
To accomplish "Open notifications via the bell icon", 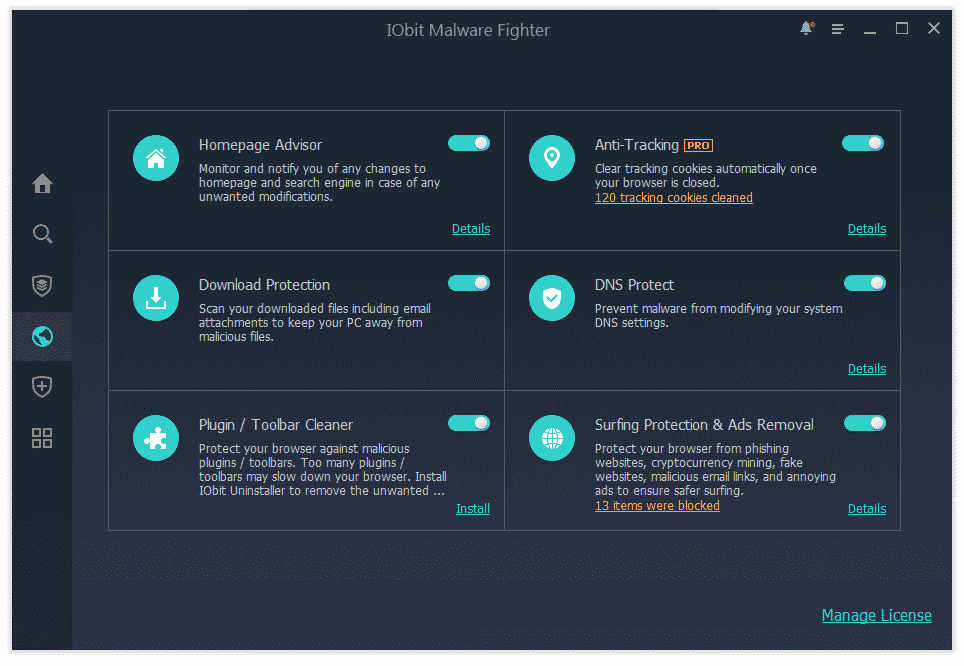I will coord(805,29).
